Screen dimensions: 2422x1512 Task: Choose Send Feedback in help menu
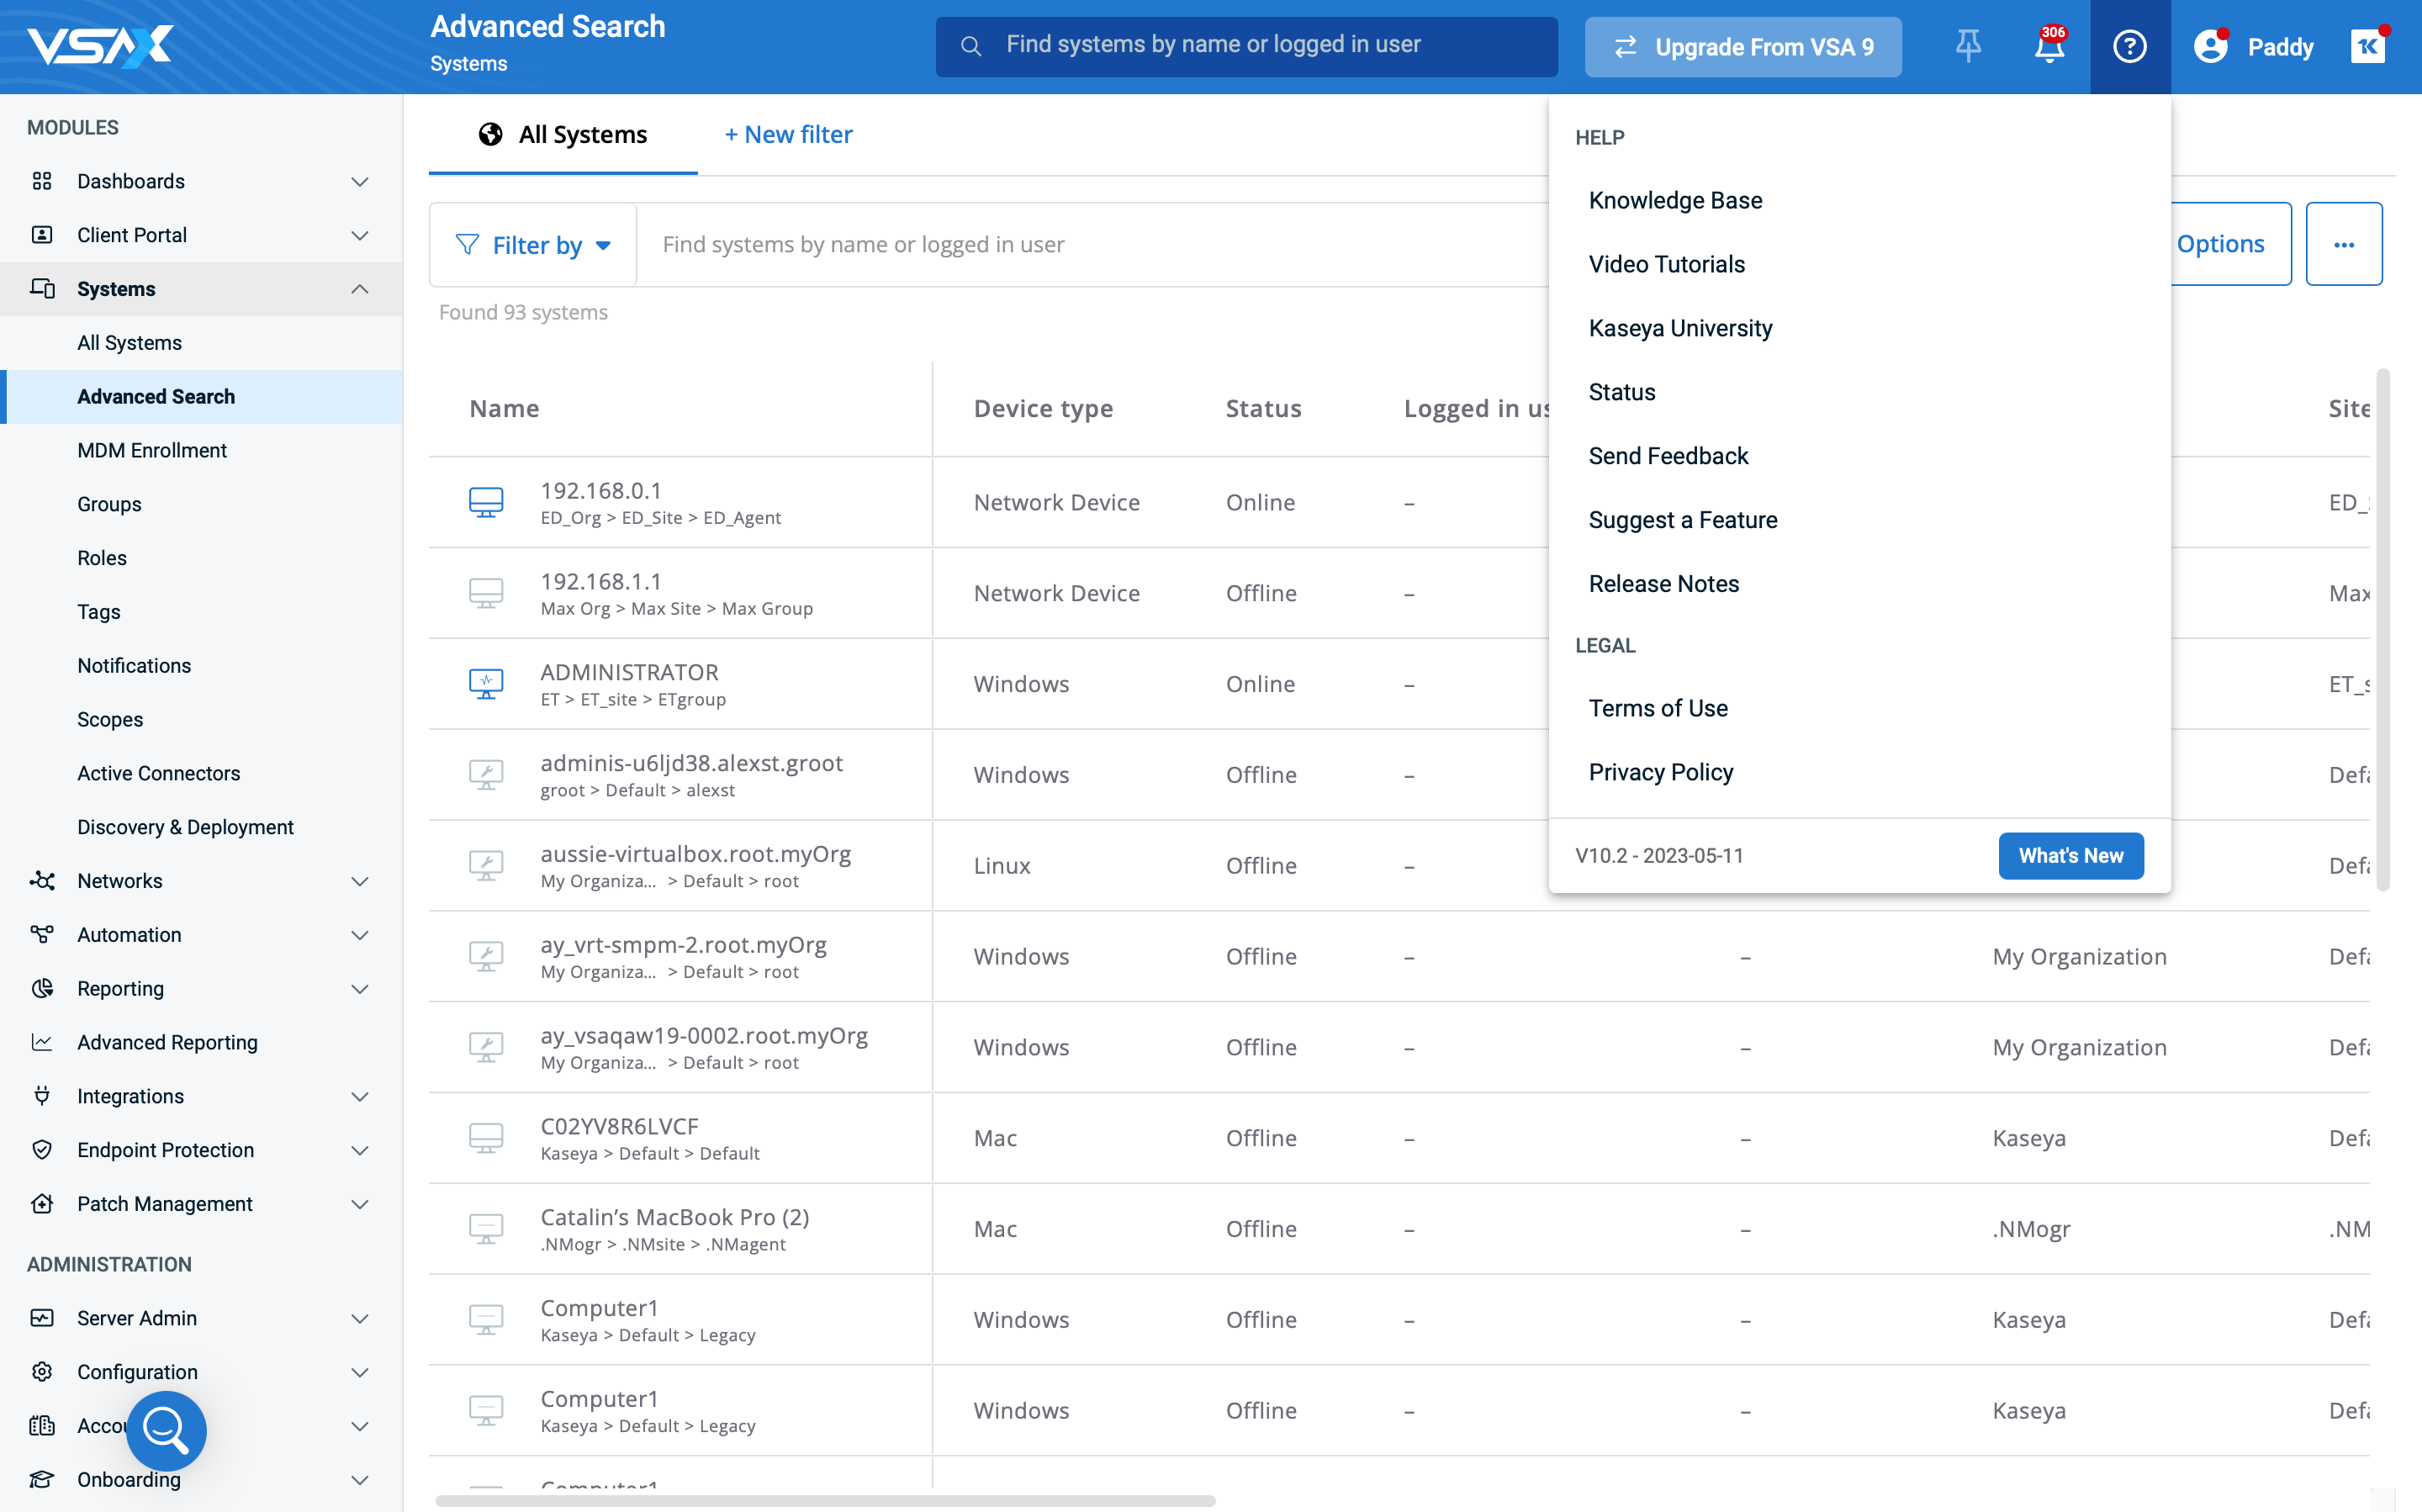coord(1668,456)
